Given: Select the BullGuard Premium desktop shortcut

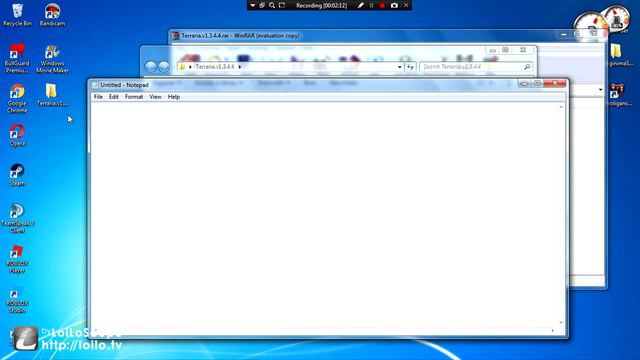Looking at the screenshot, I should [17, 58].
